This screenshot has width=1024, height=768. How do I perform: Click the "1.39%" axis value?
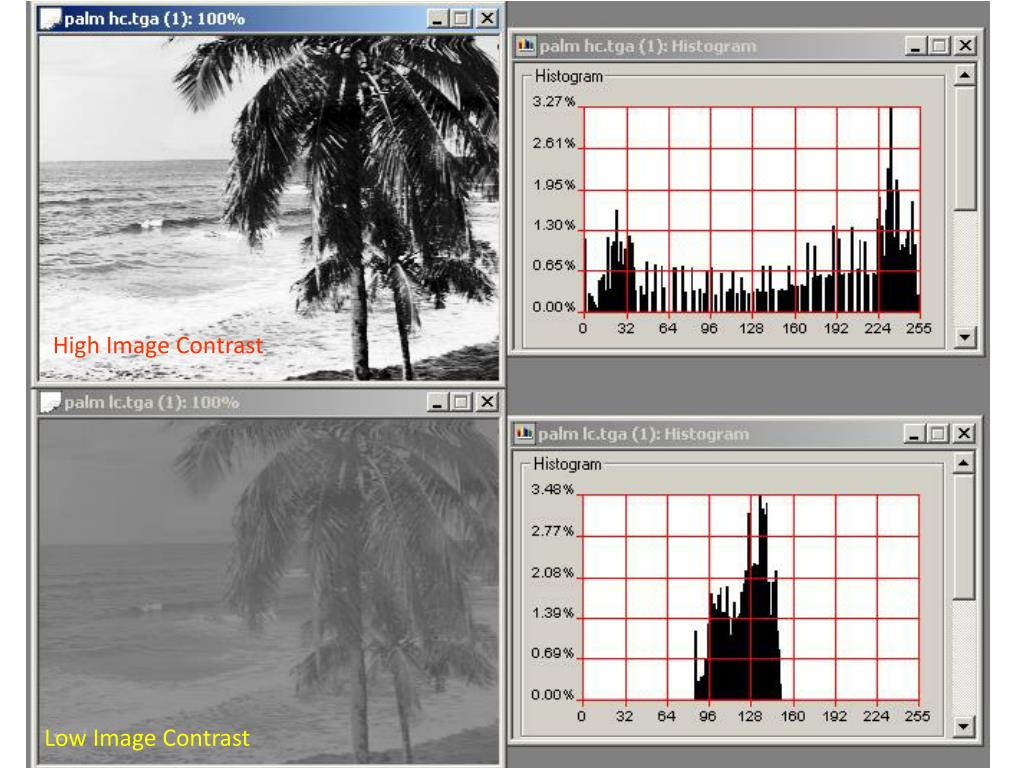[552, 613]
